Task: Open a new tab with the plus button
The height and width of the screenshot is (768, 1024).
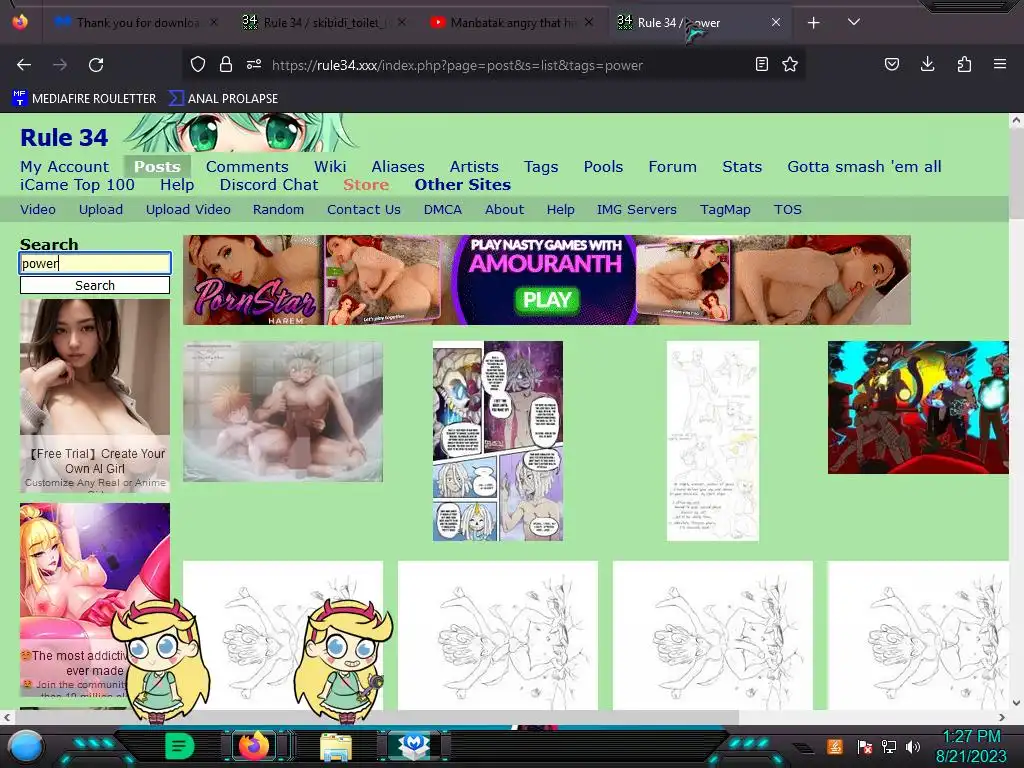Action: point(814,23)
